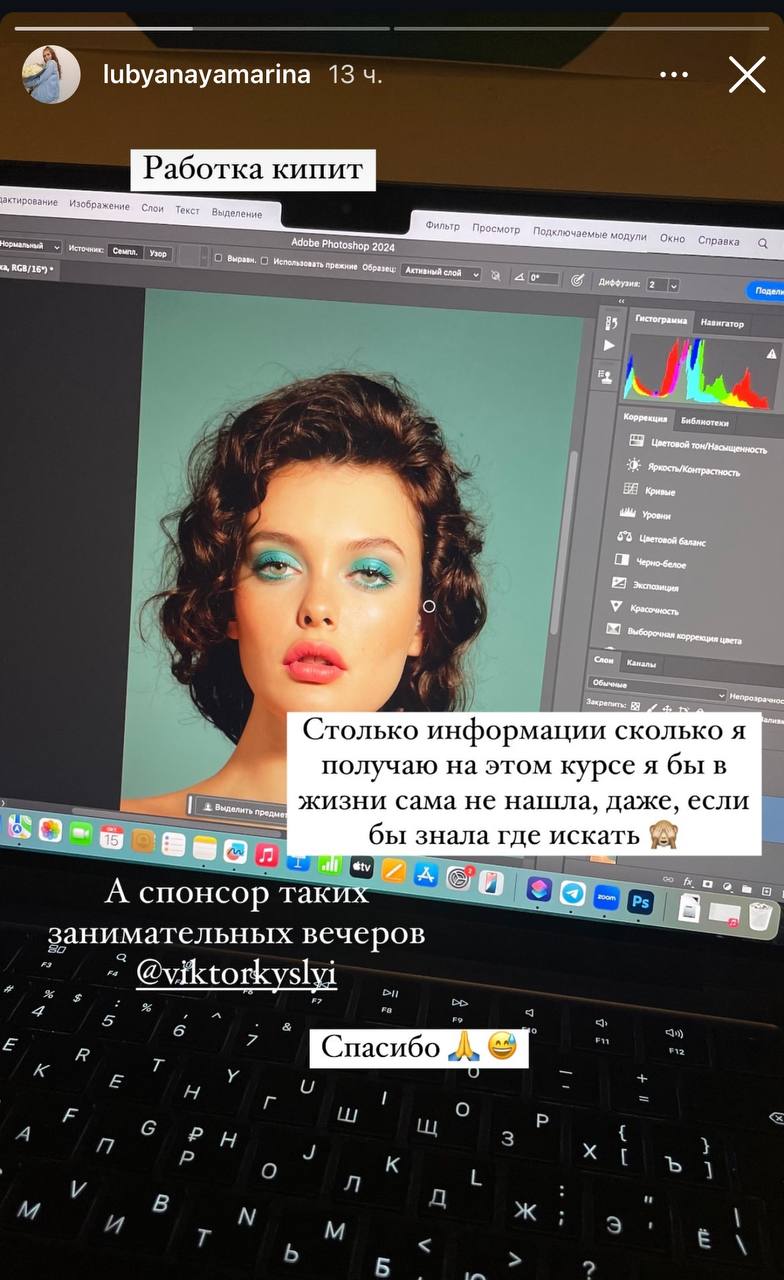Screen dimensions: 784x1280
Task: Switch to the Слои tab
Action: click(x=603, y=660)
